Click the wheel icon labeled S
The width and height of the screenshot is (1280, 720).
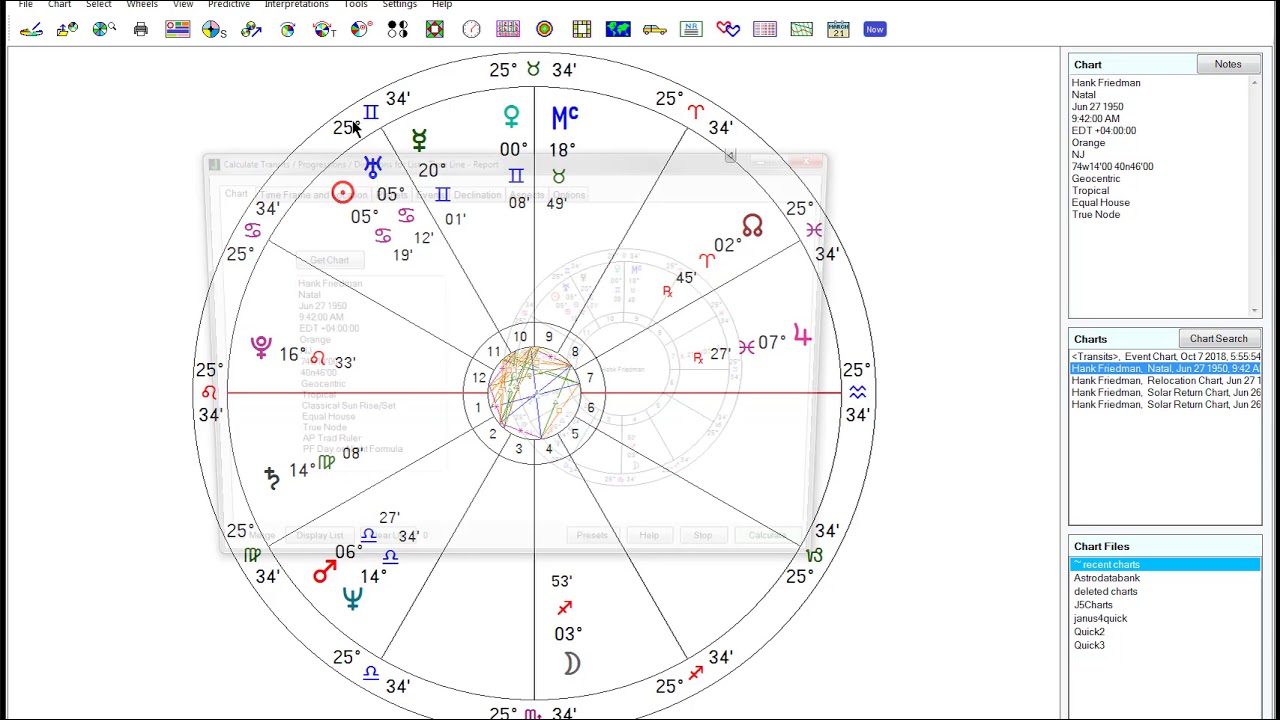[214, 29]
